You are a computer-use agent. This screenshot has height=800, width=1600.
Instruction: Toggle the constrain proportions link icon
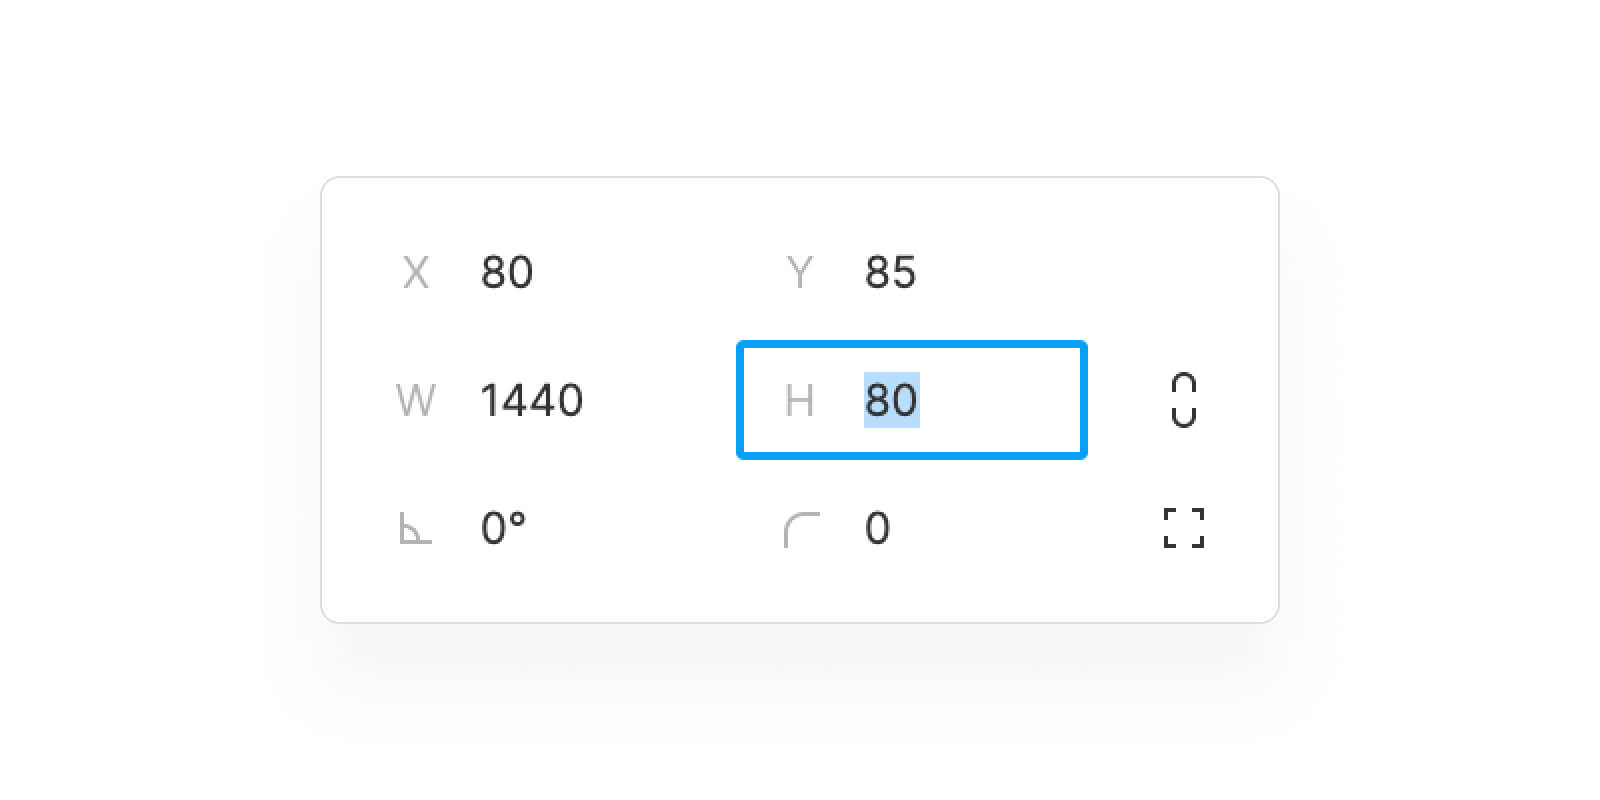tap(1184, 400)
